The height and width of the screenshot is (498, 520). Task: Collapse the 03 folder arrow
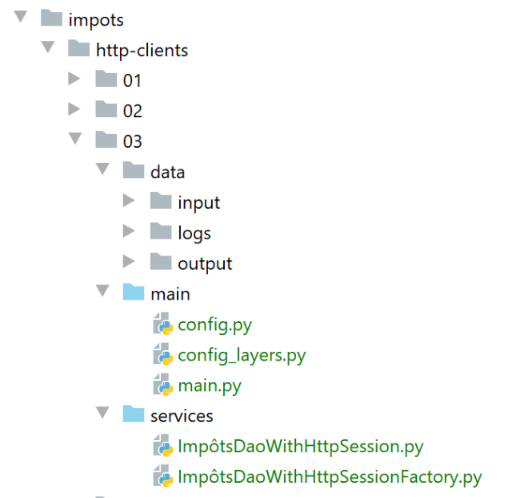click(x=75, y=138)
